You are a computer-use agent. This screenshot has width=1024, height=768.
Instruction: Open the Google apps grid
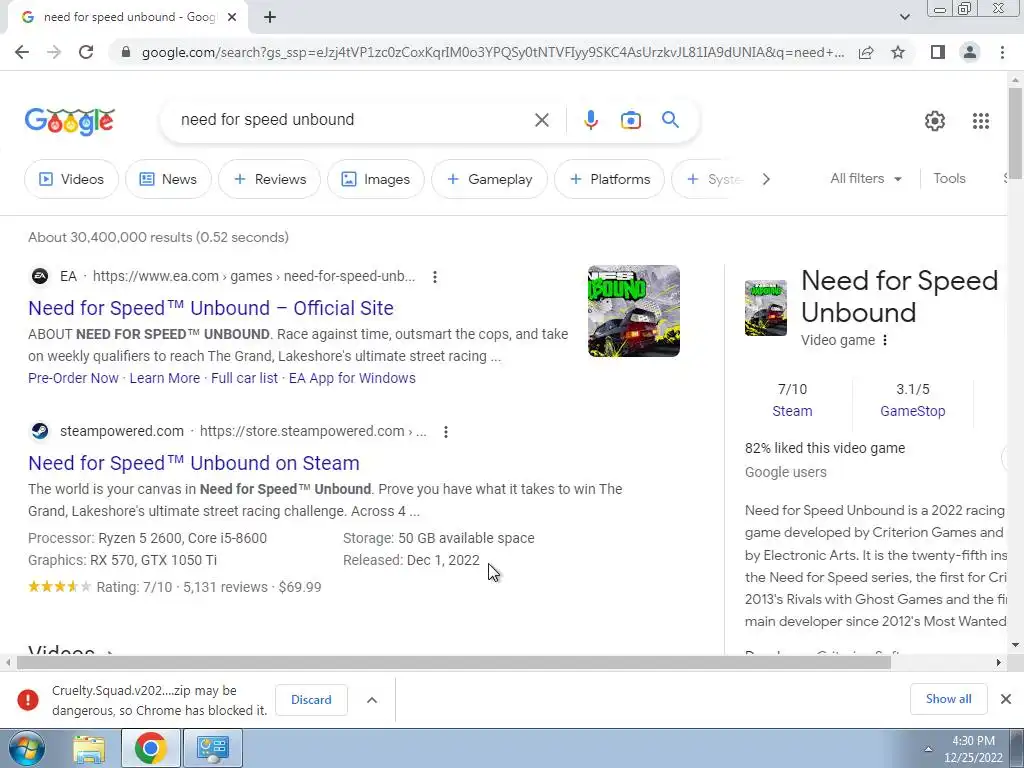click(980, 121)
